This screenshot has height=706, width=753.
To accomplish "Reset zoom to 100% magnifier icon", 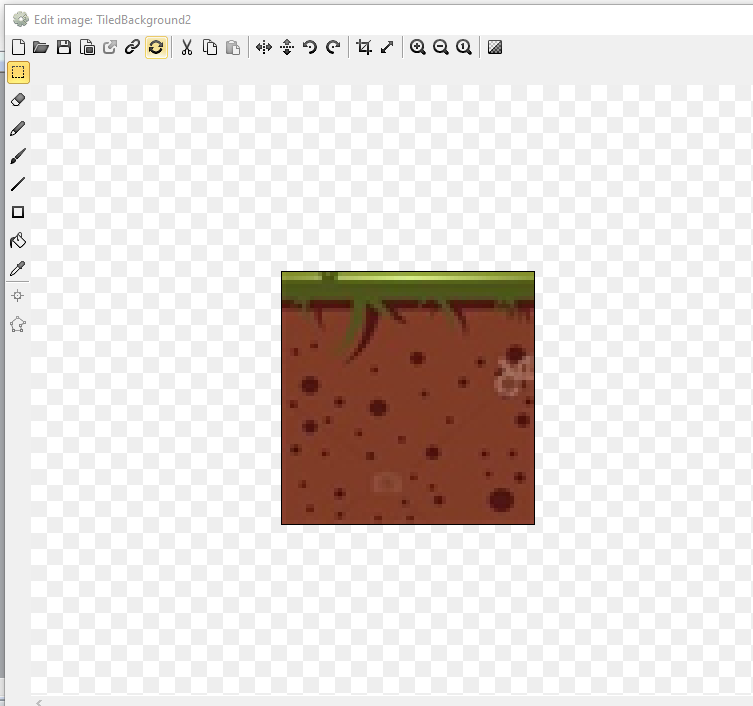I will click(x=464, y=47).
